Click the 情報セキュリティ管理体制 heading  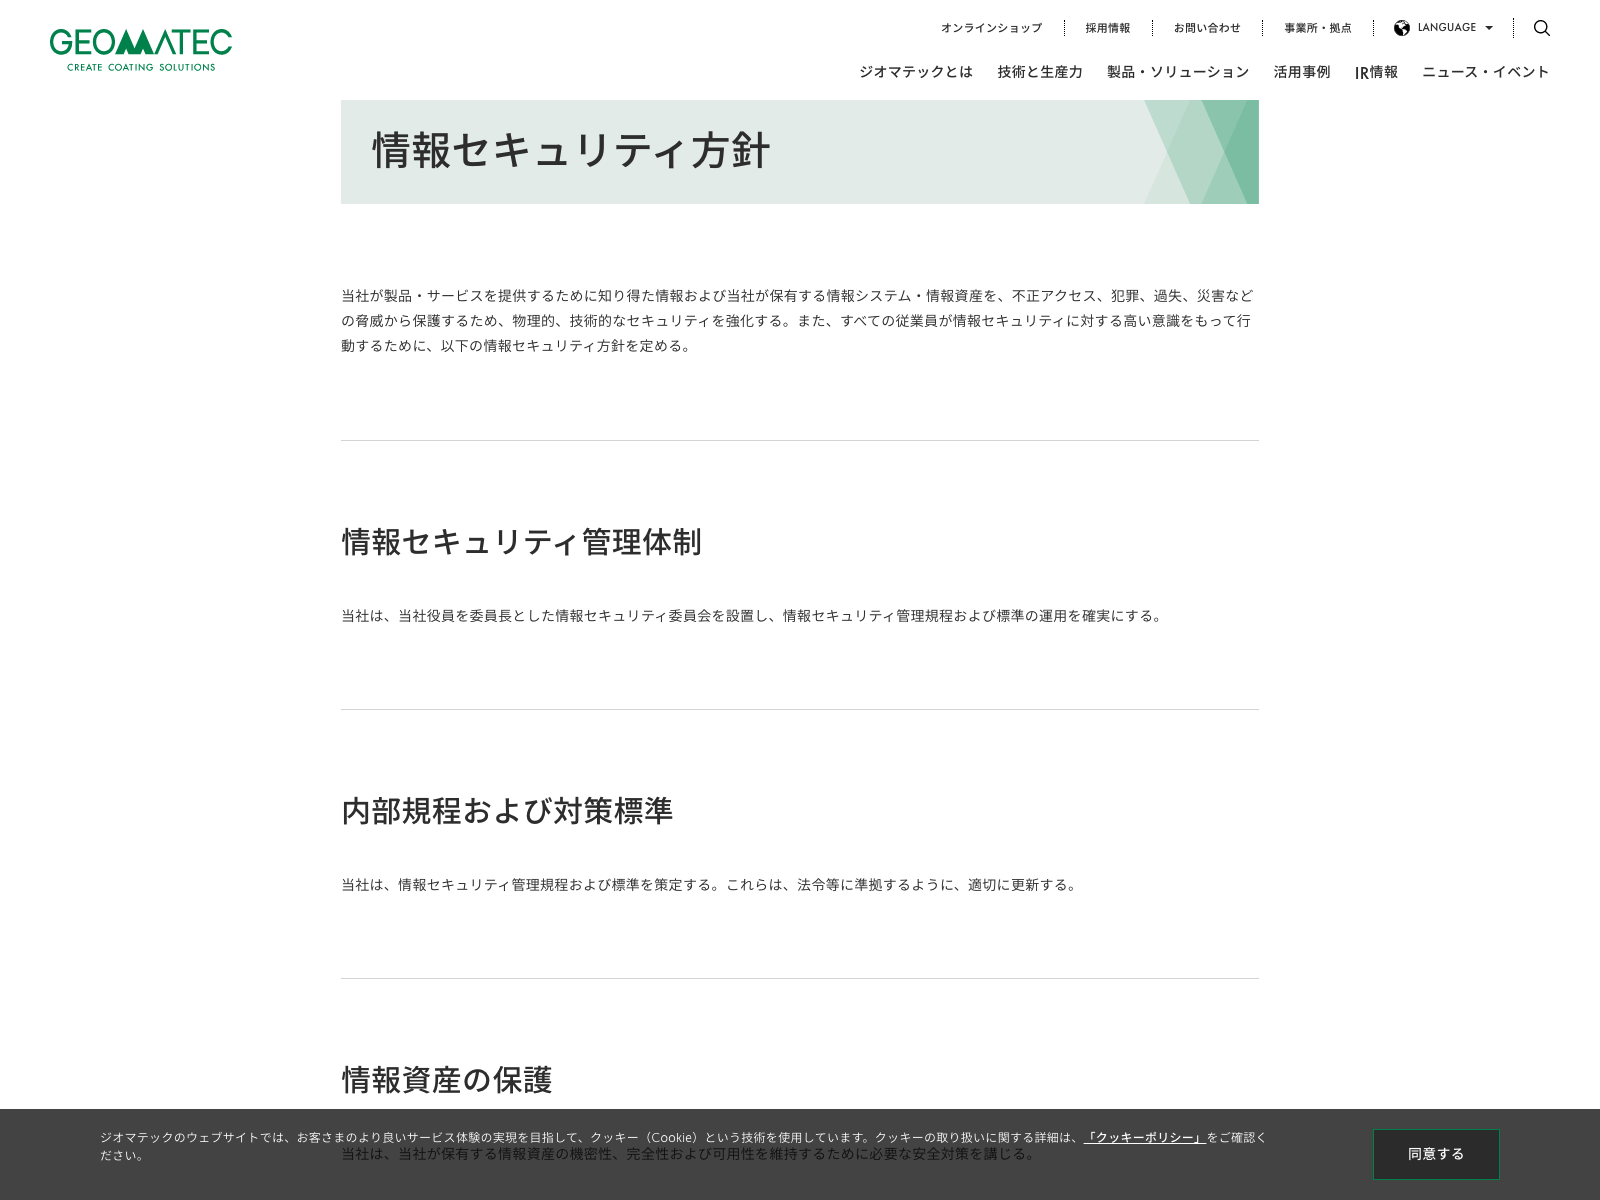[x=521, y=542]
